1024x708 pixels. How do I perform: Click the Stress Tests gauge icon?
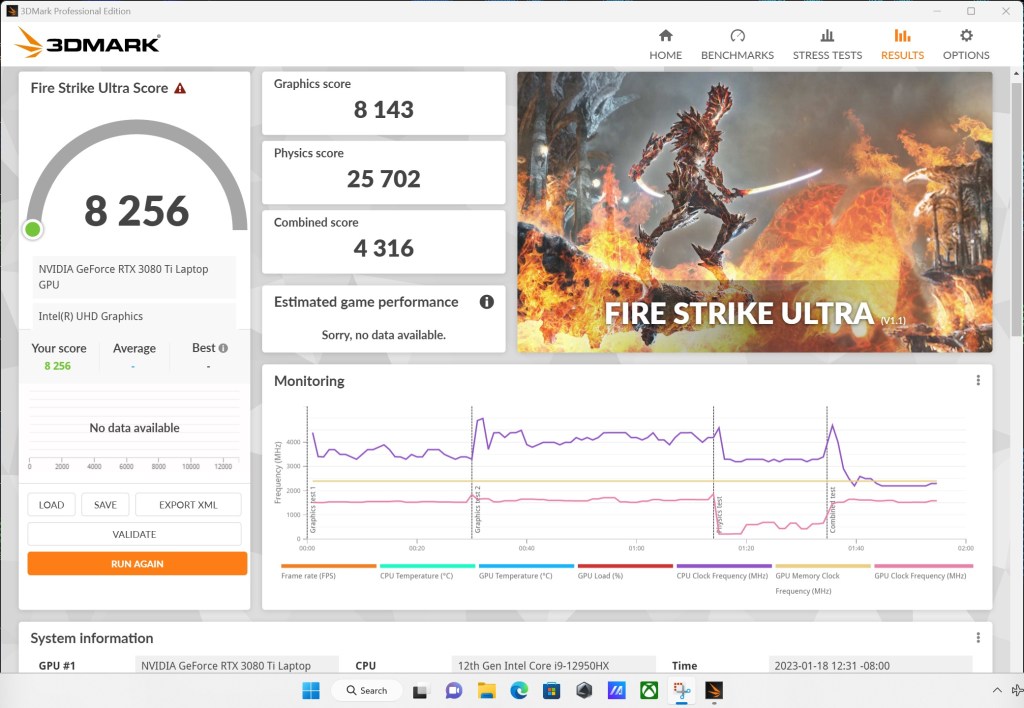827,39
